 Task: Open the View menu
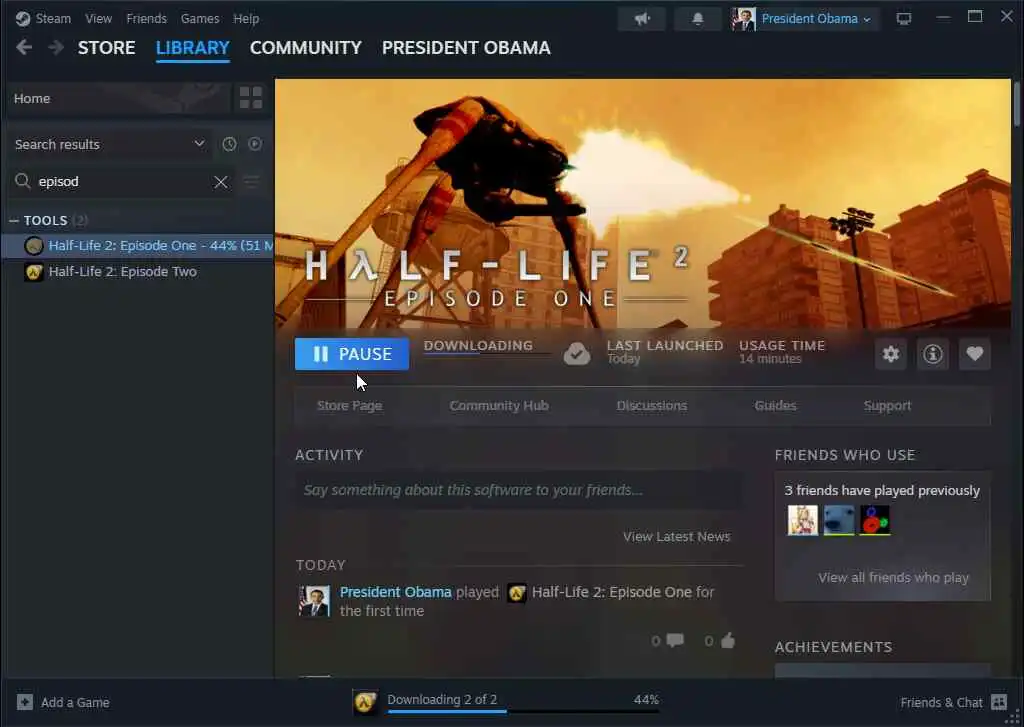point(99,19)
